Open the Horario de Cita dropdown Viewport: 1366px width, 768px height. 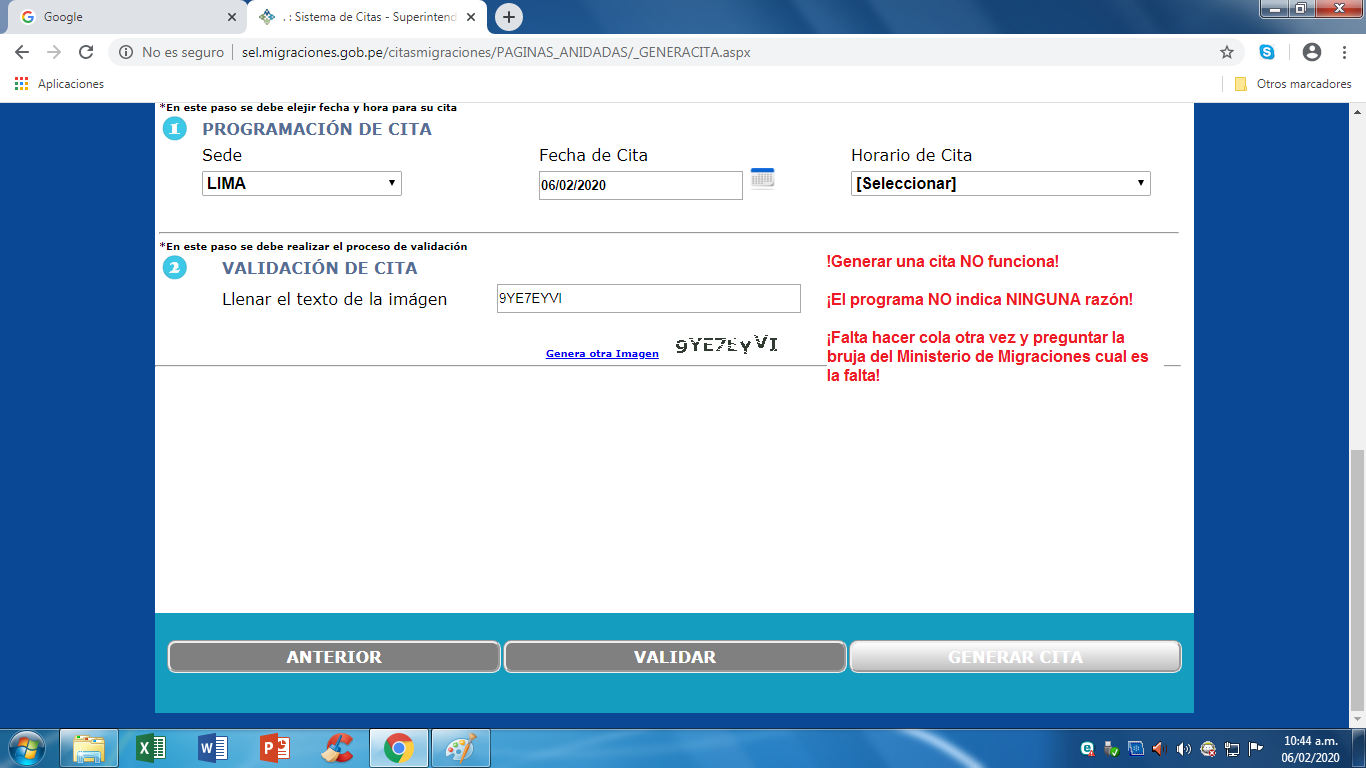pos(1000,184)
